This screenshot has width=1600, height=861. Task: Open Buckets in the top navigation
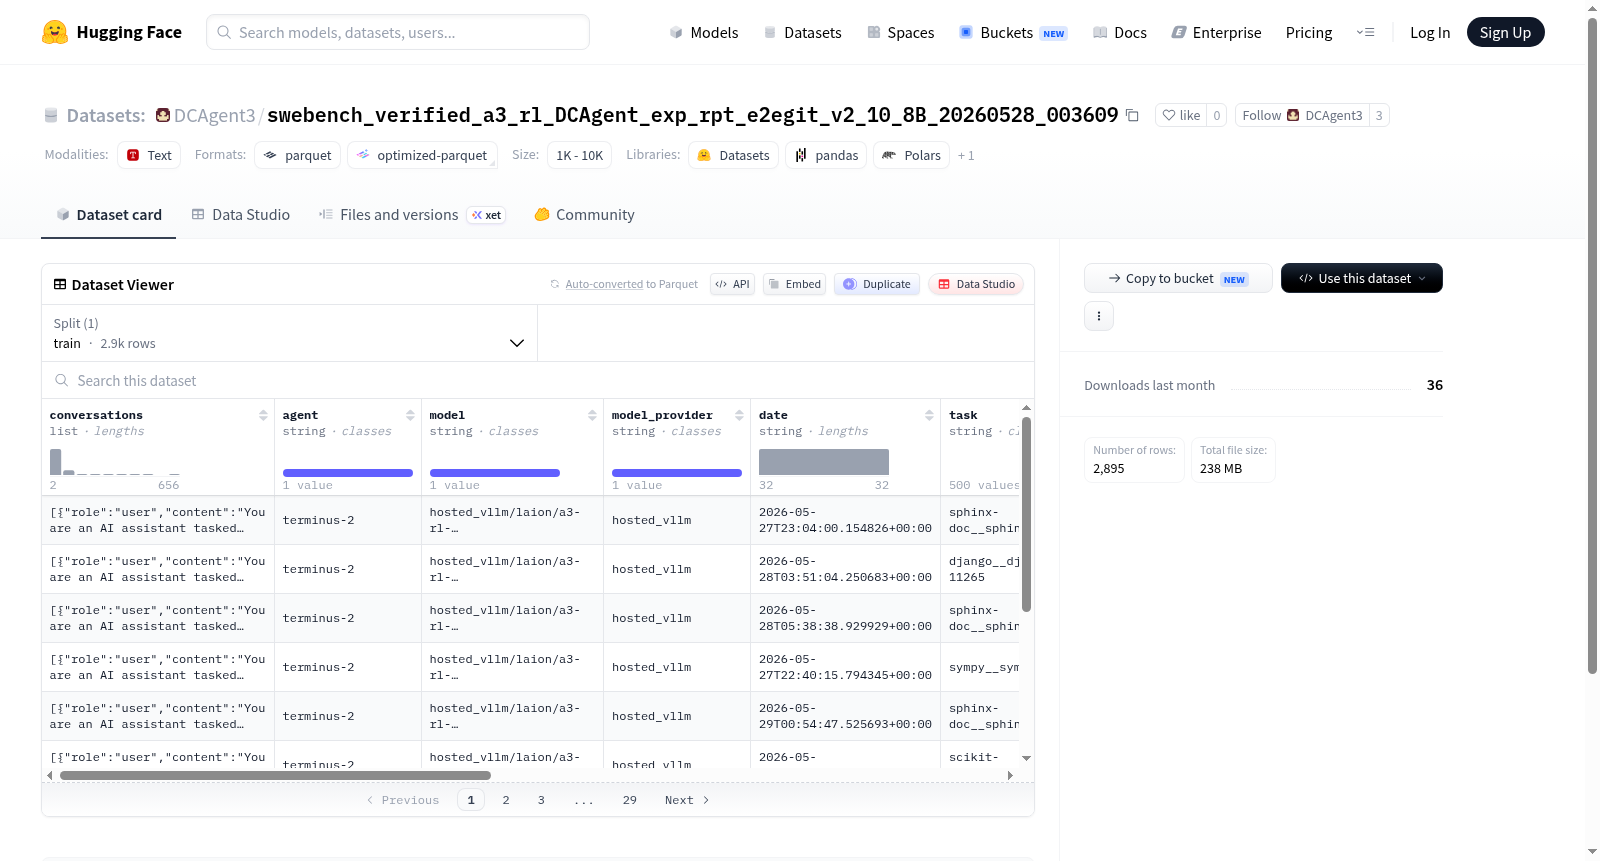point(1013,32)
